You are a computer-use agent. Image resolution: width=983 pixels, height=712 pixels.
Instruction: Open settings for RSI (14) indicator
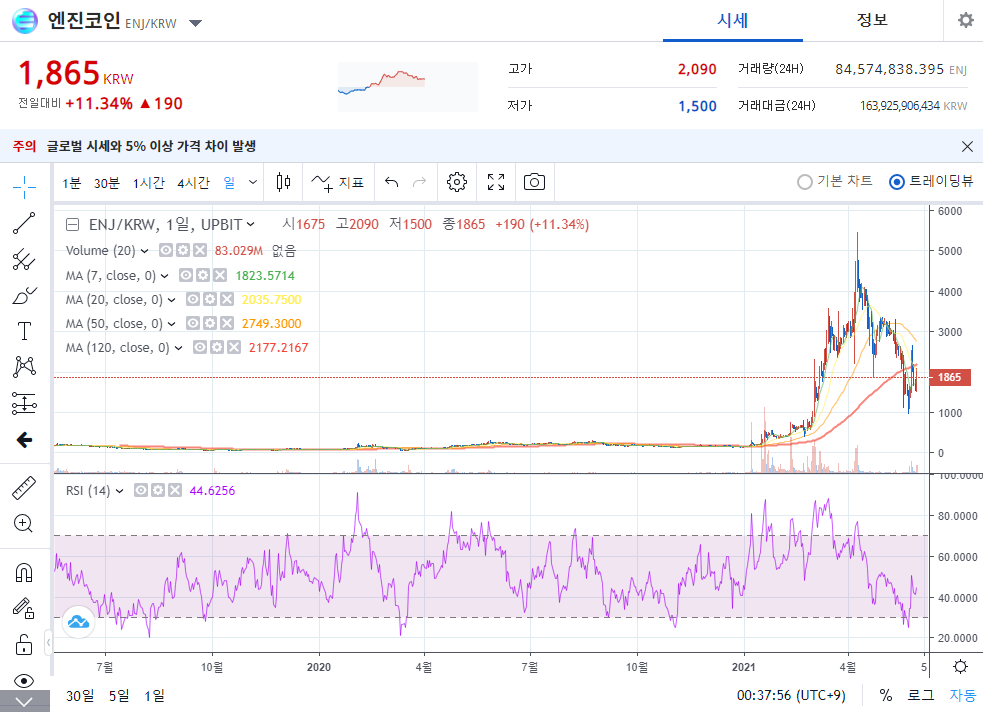coord(157,490)
